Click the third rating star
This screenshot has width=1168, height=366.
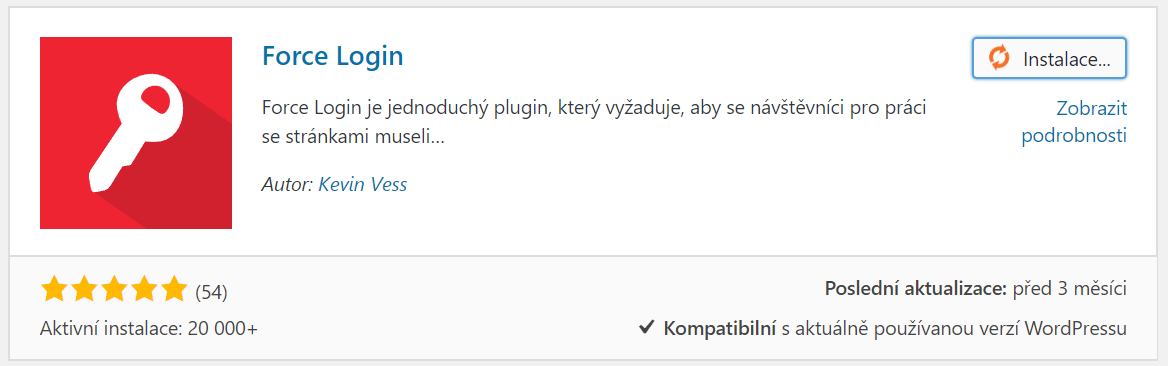pos(113,288)
